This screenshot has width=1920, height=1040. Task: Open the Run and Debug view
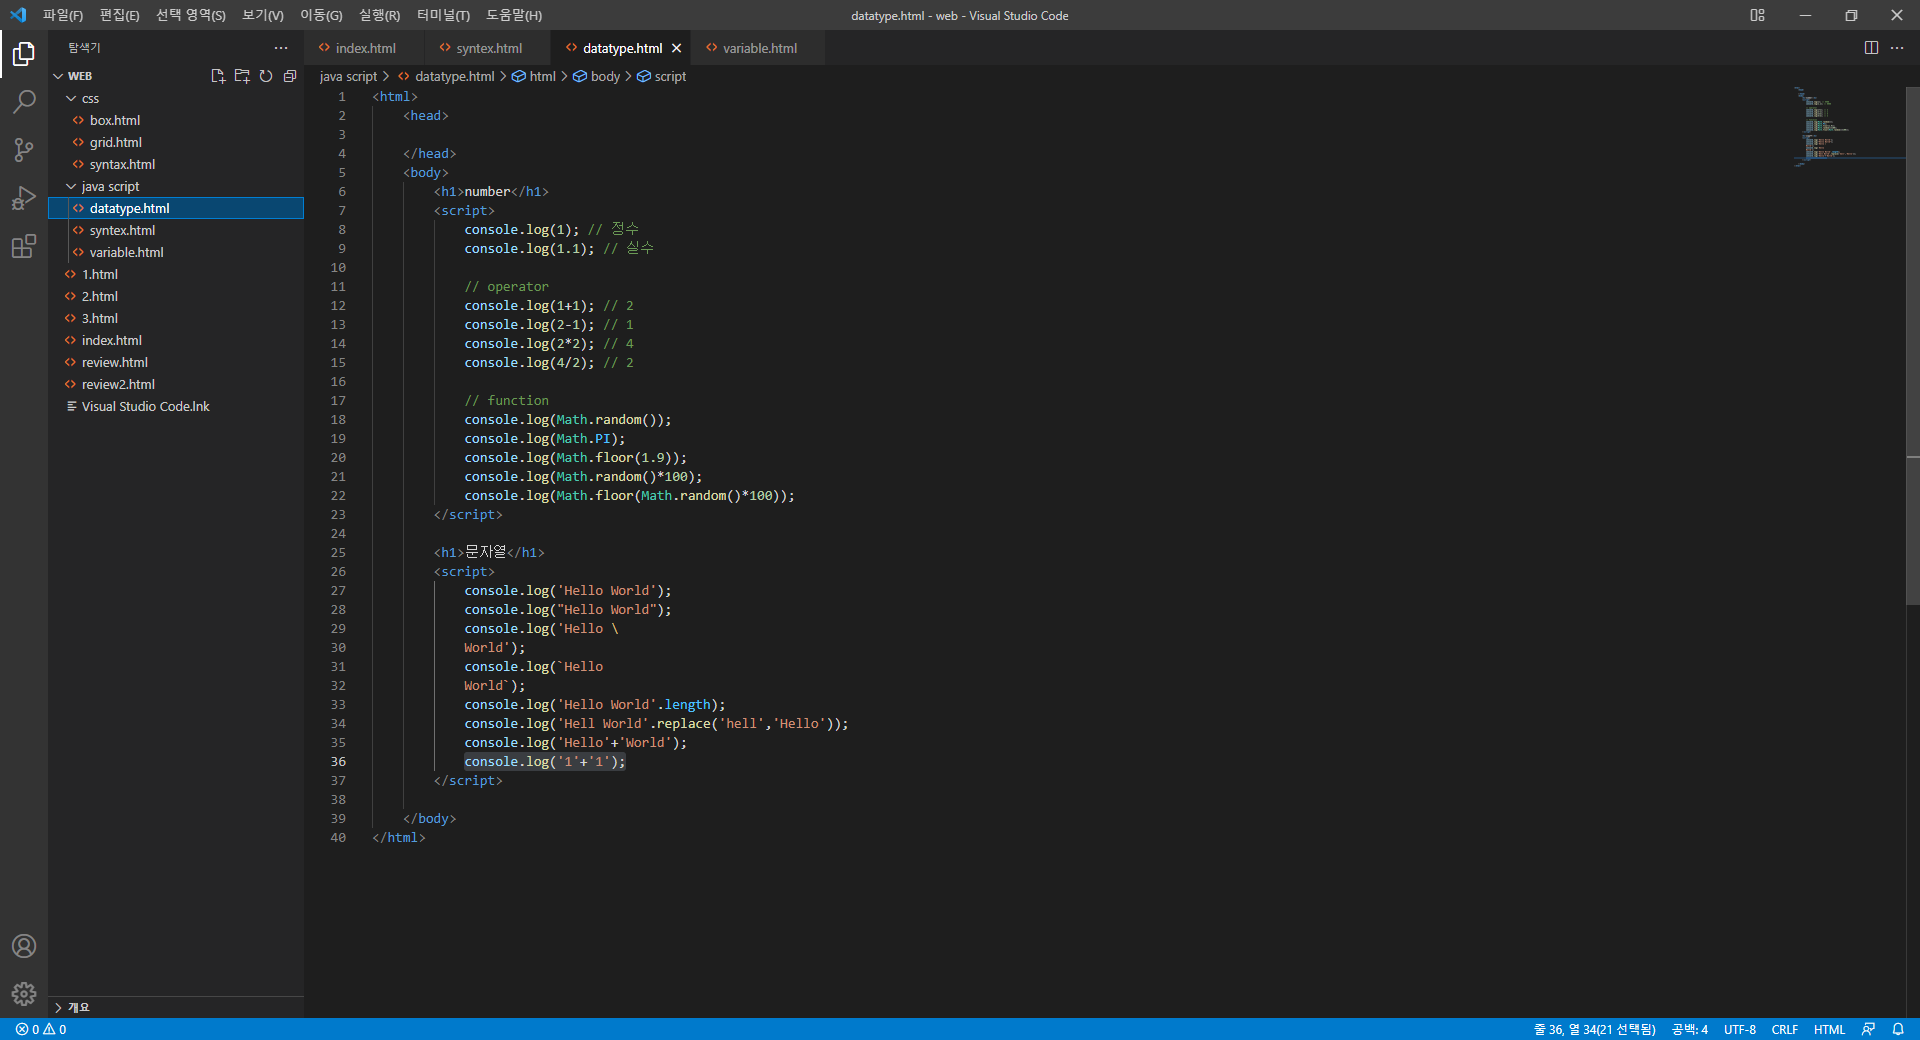(x=24, y=198)
